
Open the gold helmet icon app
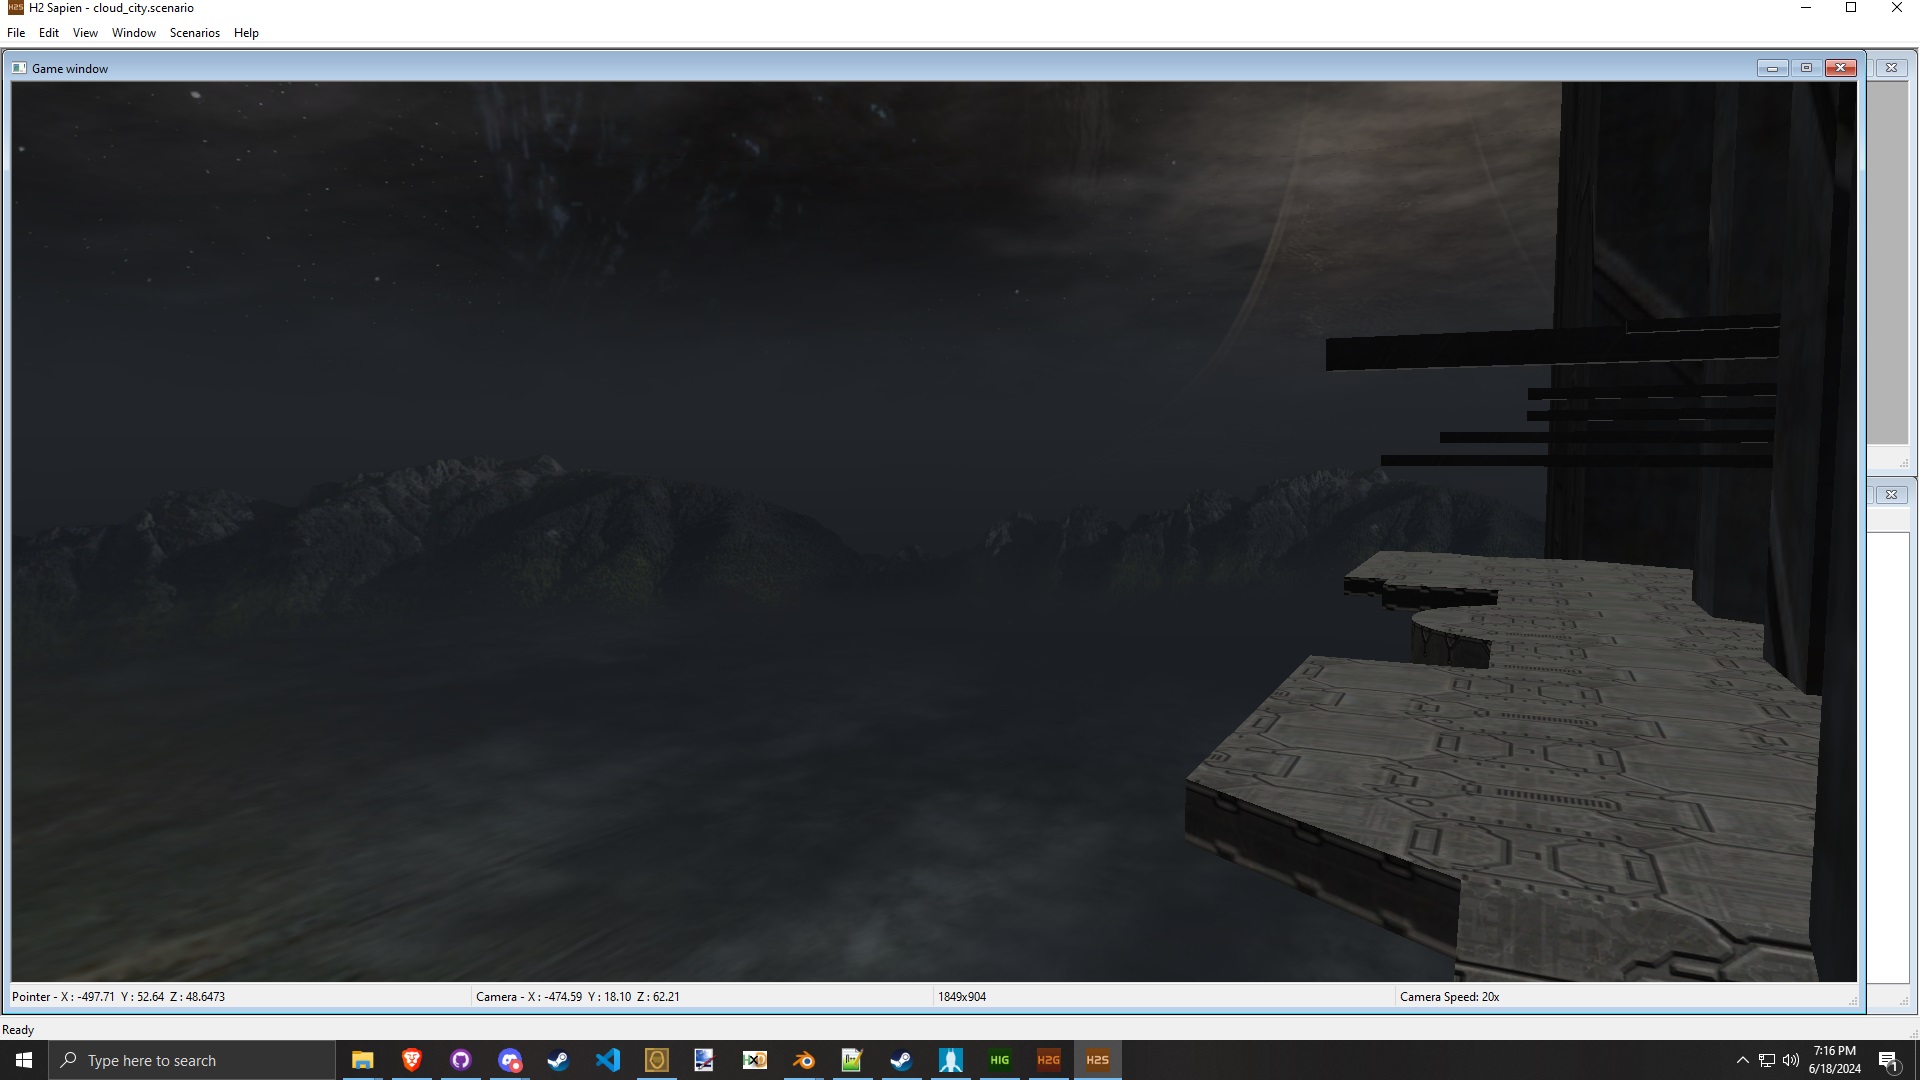(x=656, y=1060)
